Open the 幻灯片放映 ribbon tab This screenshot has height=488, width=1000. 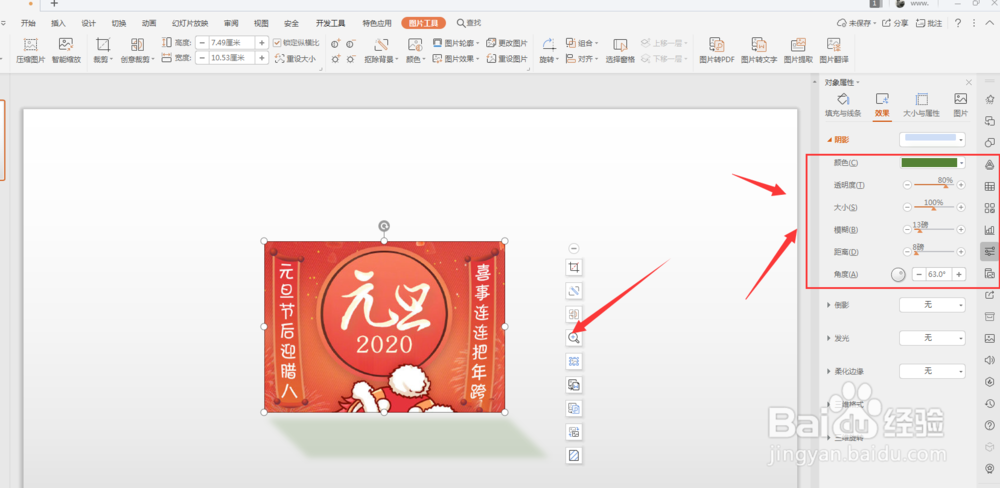[x=190, y=23]
